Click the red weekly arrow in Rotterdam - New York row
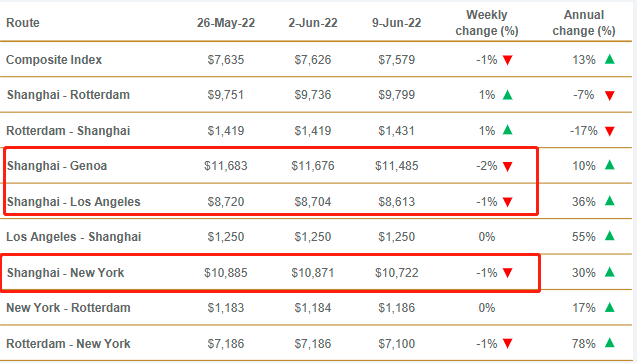Screen dimensions: 637x363 tap(507, 344)
